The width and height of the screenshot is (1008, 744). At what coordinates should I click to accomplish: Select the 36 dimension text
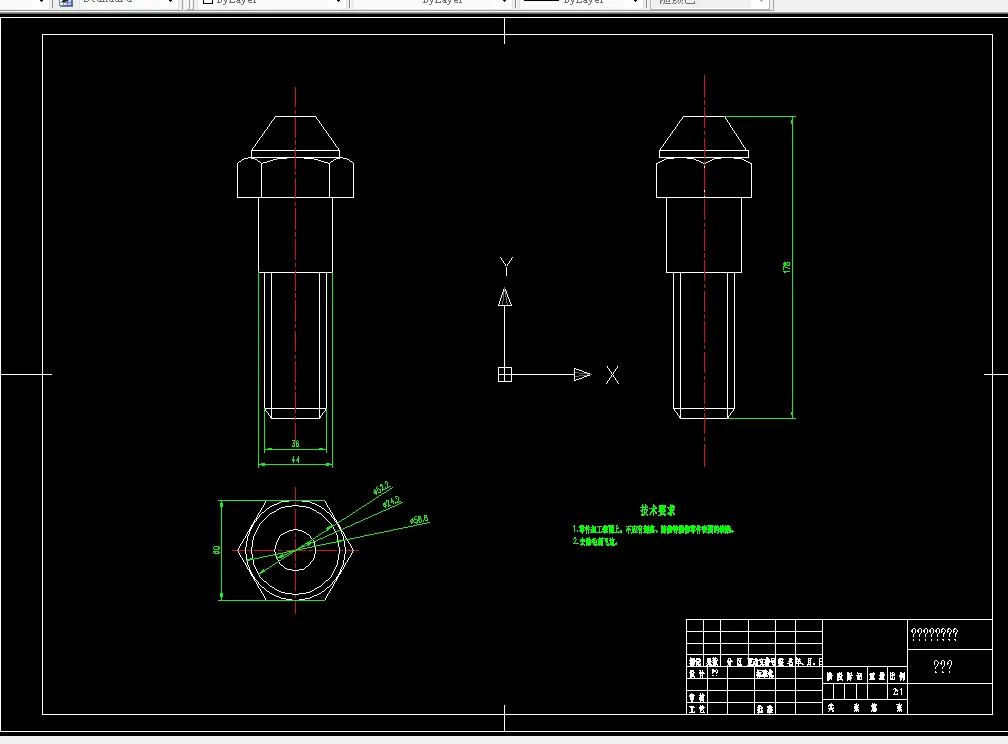click(296, 444)
